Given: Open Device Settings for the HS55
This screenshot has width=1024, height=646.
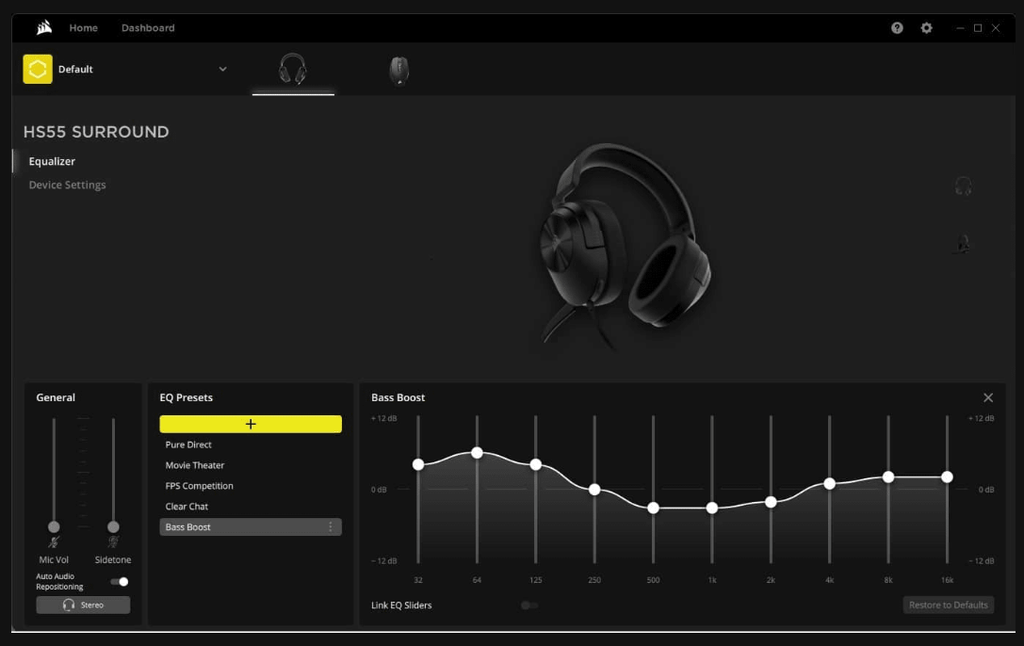Looking at the screenshot, I should coord(66,184).
